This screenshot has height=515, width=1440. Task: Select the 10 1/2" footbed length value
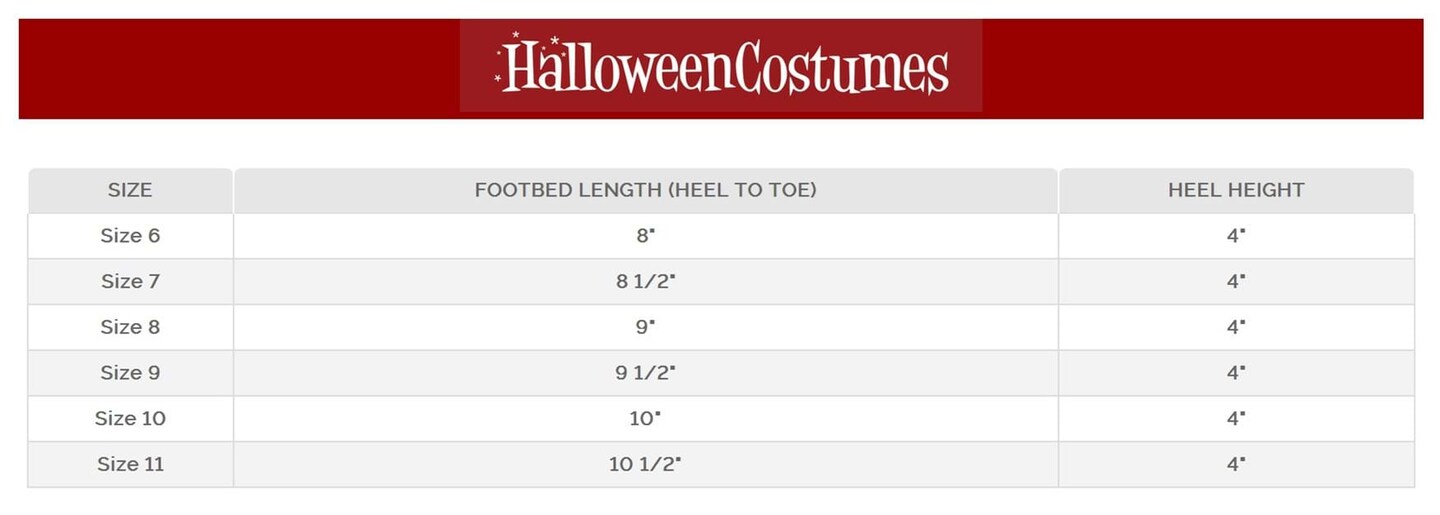click(x=645, y=465)
